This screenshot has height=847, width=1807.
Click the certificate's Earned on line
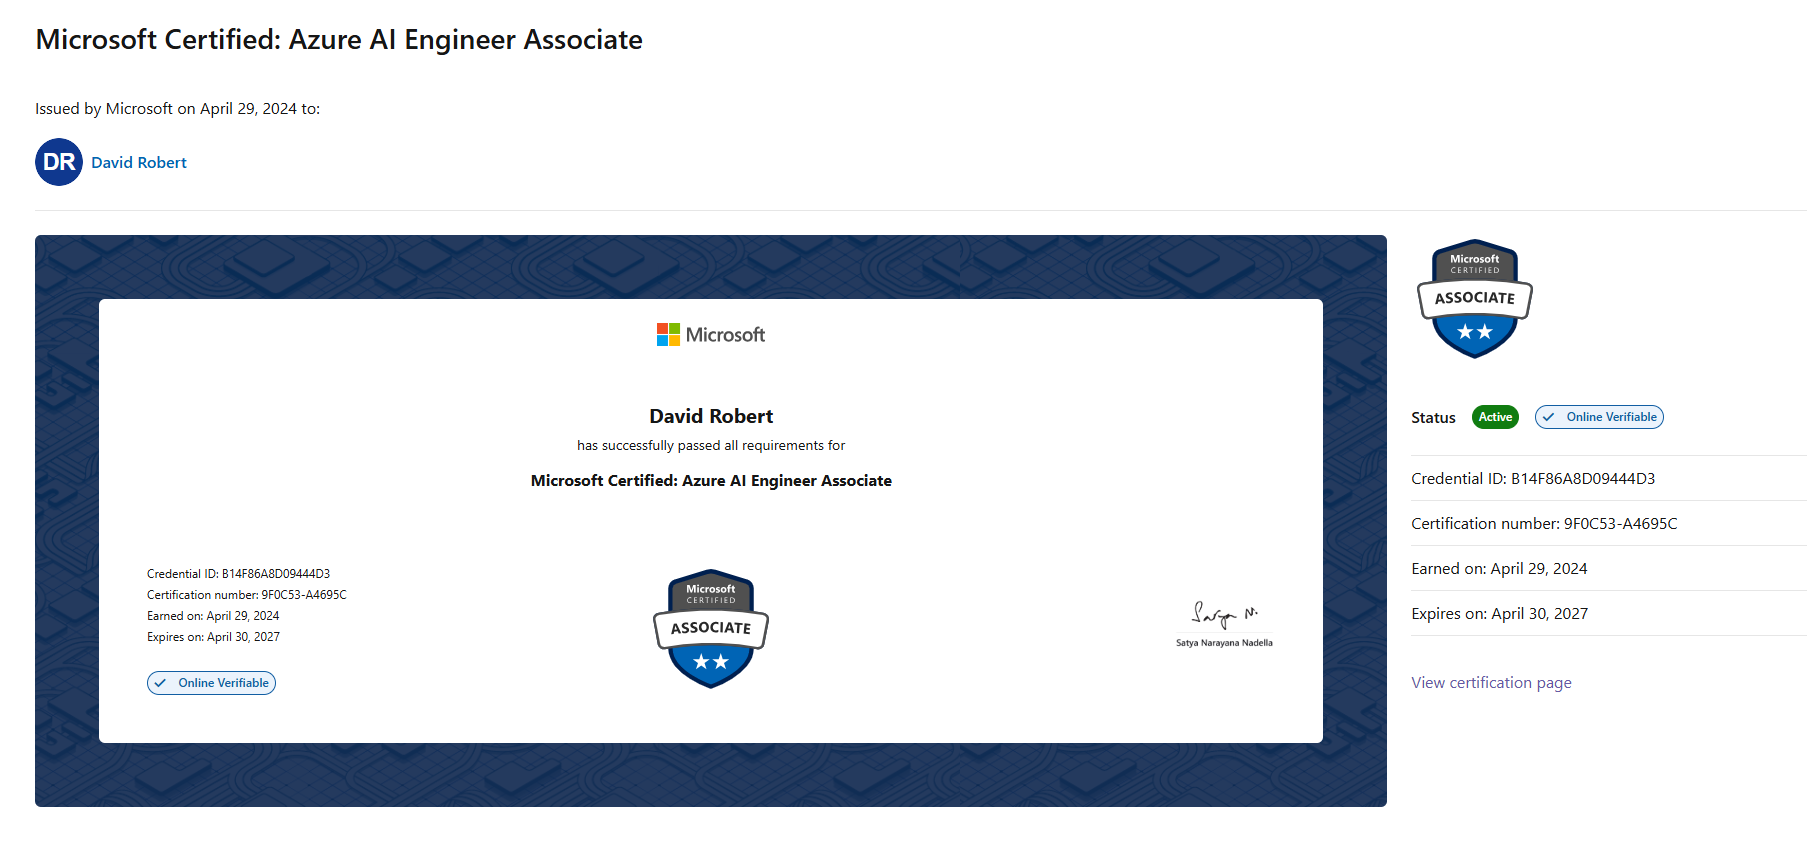213,616
